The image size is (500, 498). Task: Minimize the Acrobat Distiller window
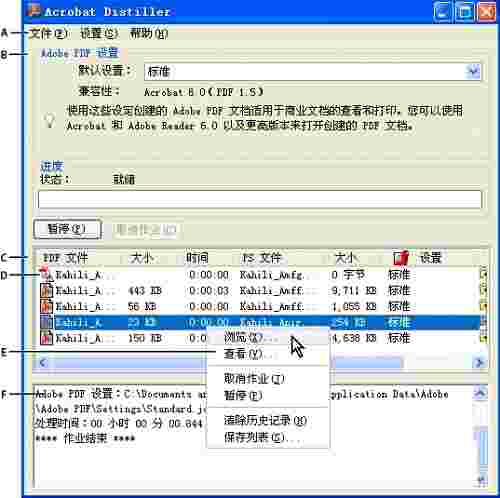[x=442, y=12]
